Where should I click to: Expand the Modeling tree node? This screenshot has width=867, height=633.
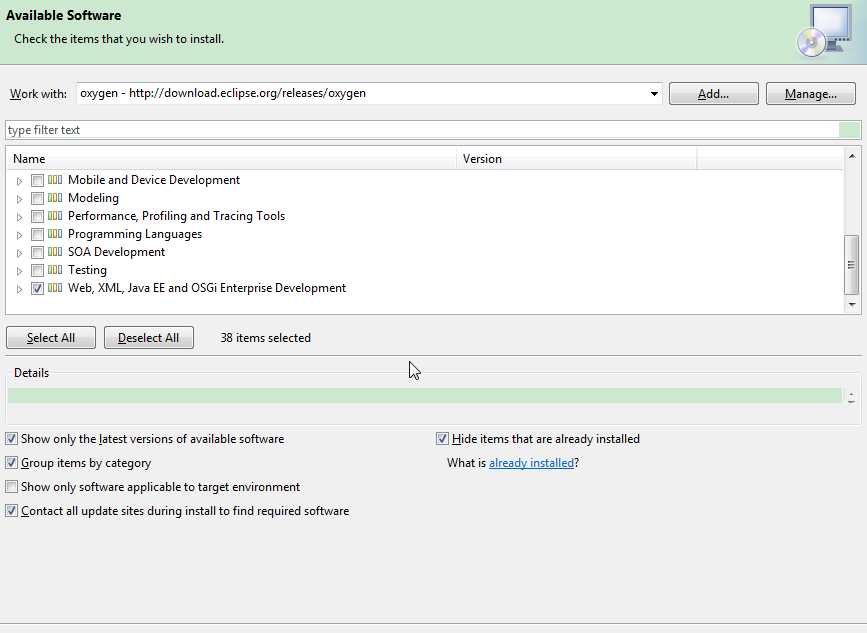coord(19,199)
